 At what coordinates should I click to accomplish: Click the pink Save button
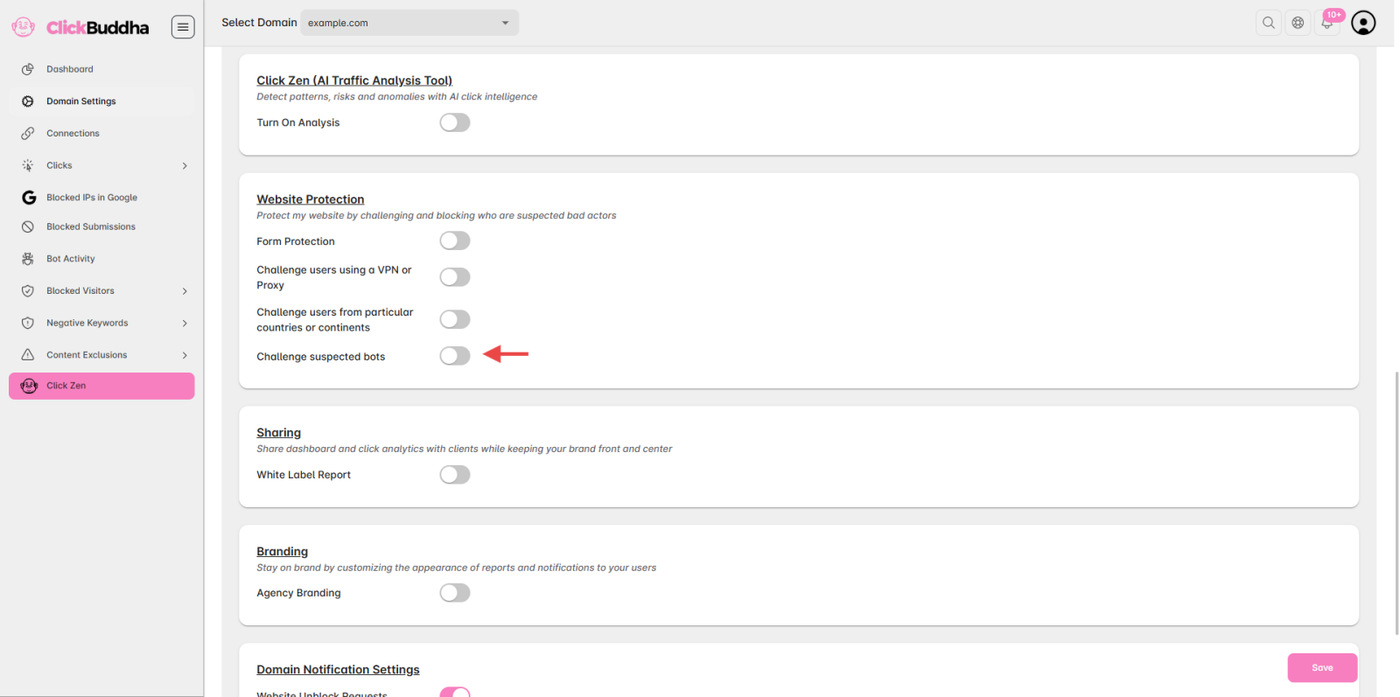point(1322,668)
